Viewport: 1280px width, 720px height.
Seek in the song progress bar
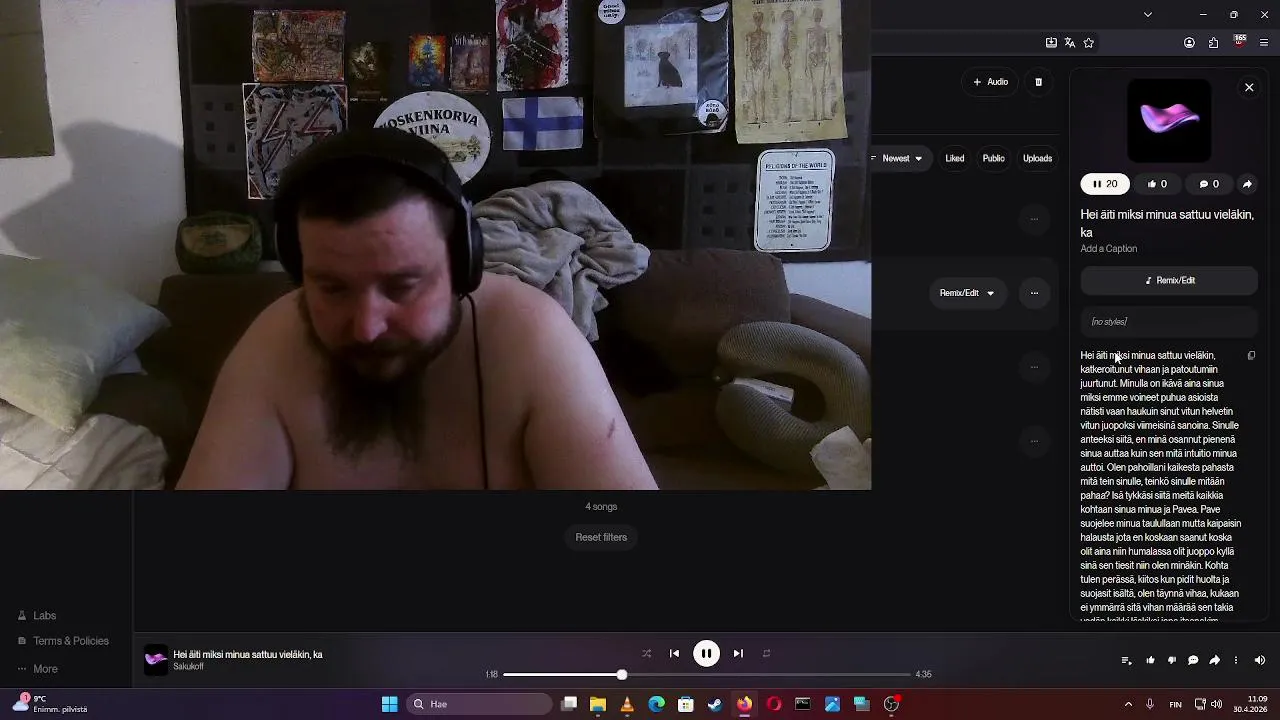707,675
